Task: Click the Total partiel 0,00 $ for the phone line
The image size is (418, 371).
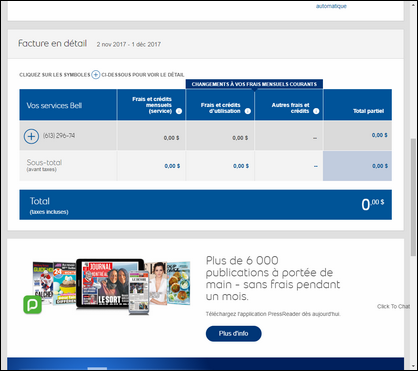Action: click(380, 135)
